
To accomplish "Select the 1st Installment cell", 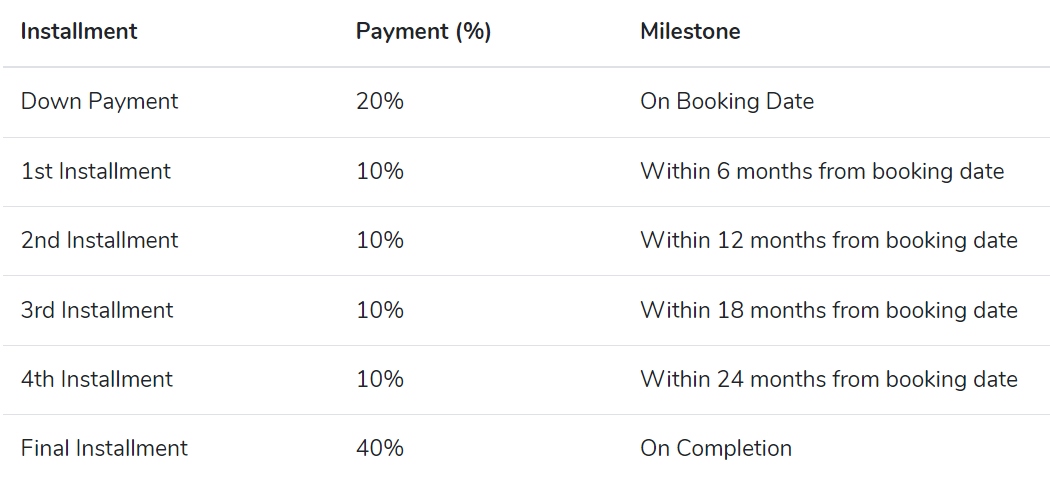I will click(x=96, y=171).
